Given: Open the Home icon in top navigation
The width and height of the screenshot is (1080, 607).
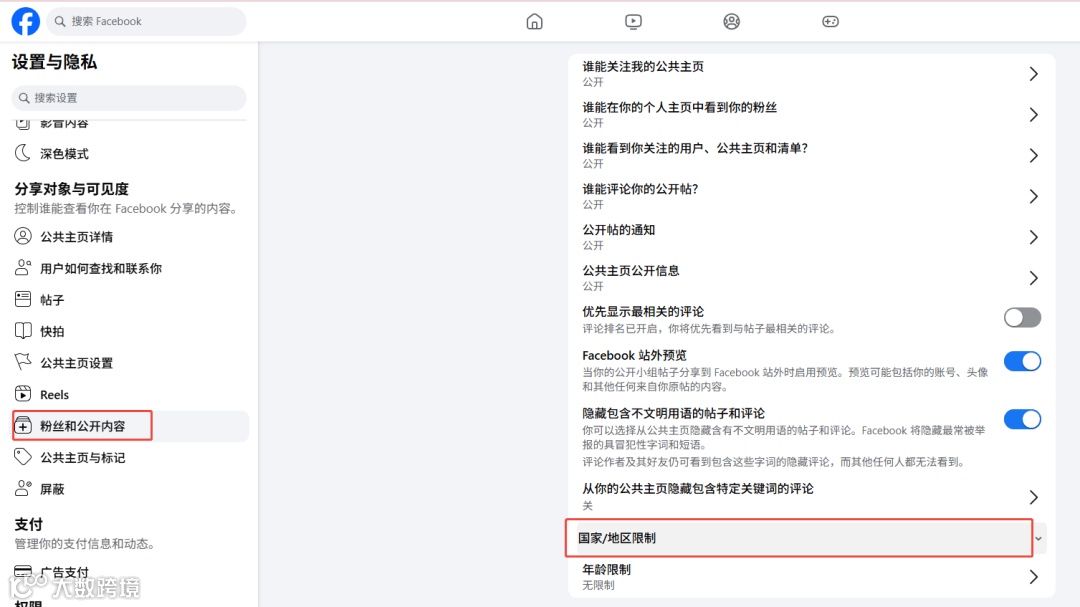Looking at the screenshot, I should (534, 21).
